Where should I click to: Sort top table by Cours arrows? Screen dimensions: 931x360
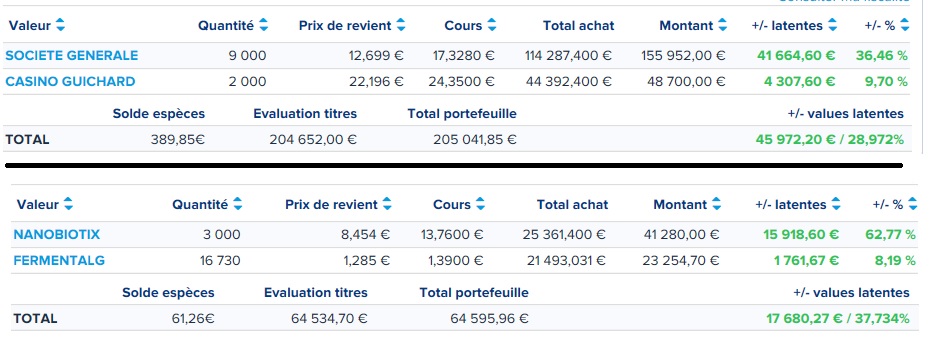coord(492,26)
